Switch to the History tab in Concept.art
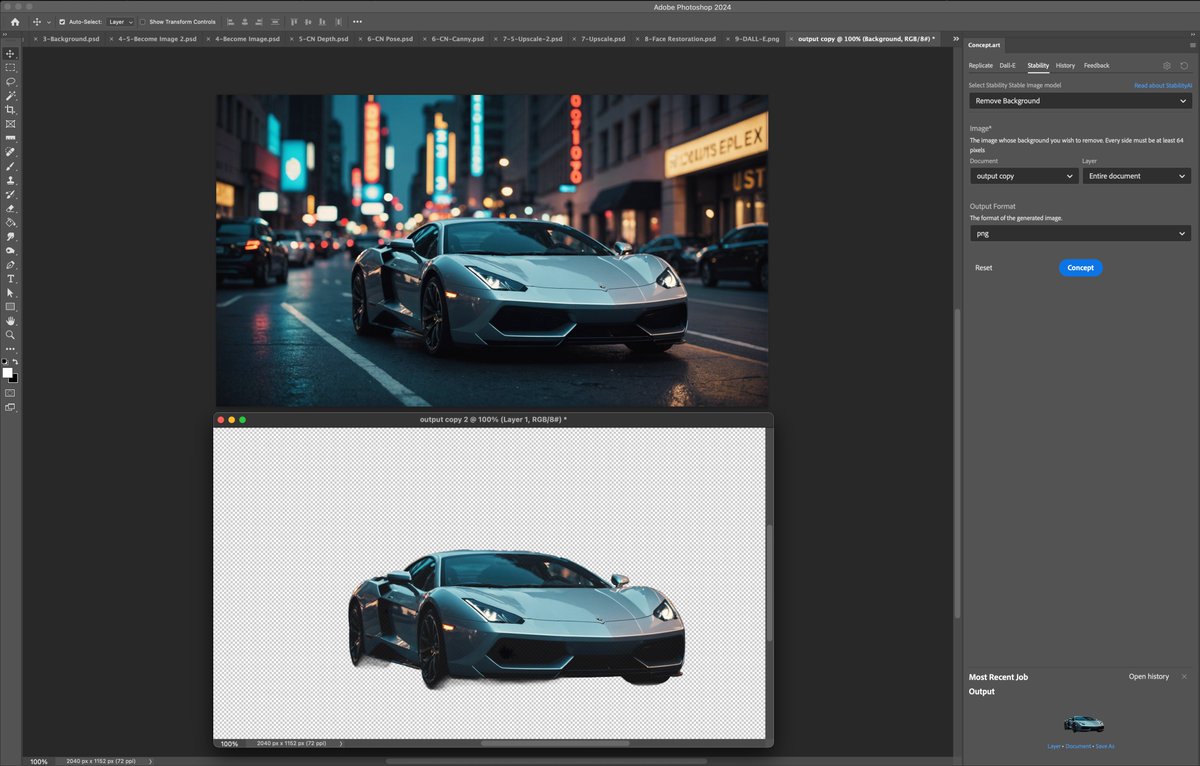This screenshot has width=1200, height=766. [x=1065, y=65]
